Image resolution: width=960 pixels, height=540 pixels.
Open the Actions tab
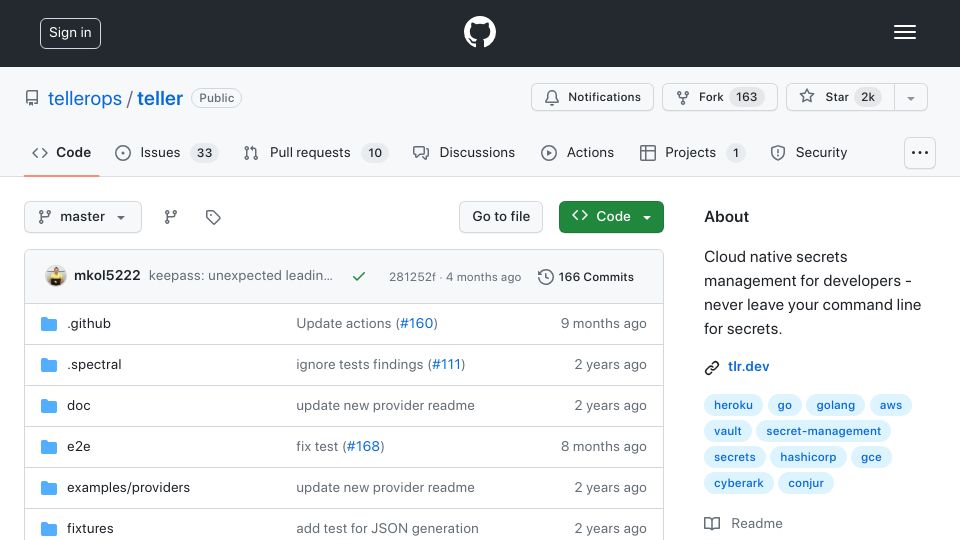click(x=577, y=152)
